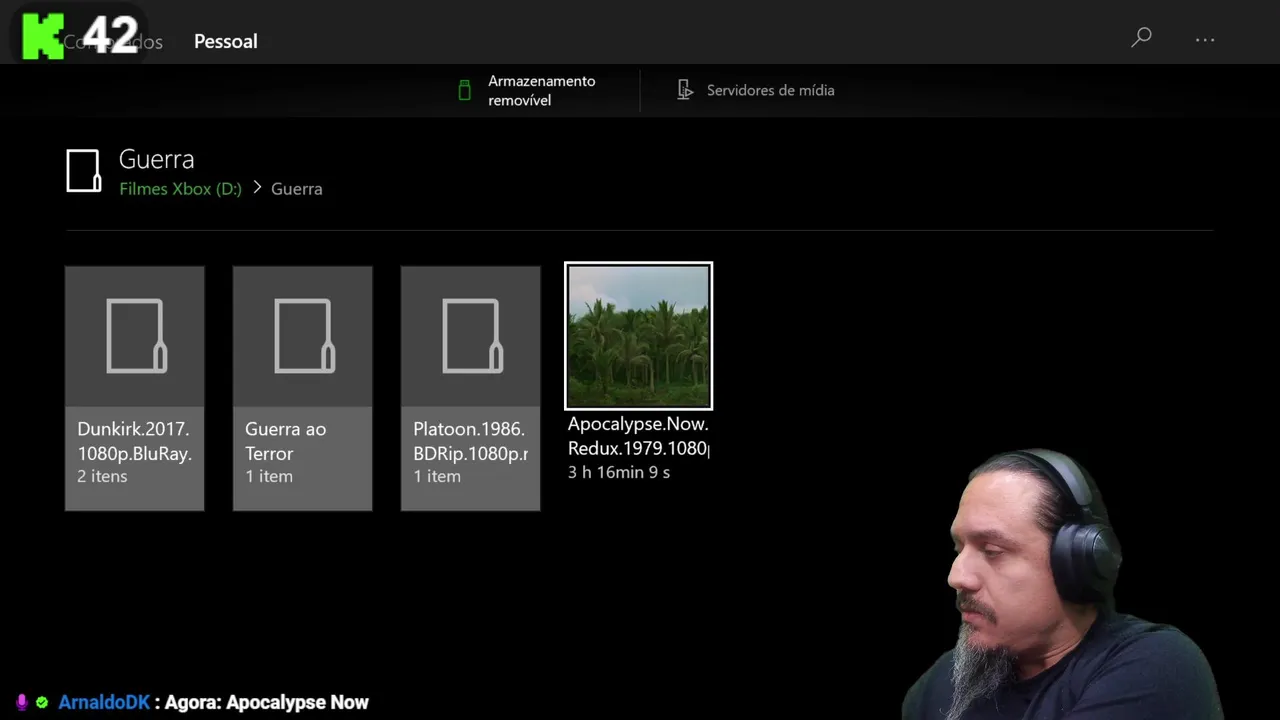Screen dimensions: 1280x720
Task: Click the Guerra ao Terror folder name
Action: (285, 441)
